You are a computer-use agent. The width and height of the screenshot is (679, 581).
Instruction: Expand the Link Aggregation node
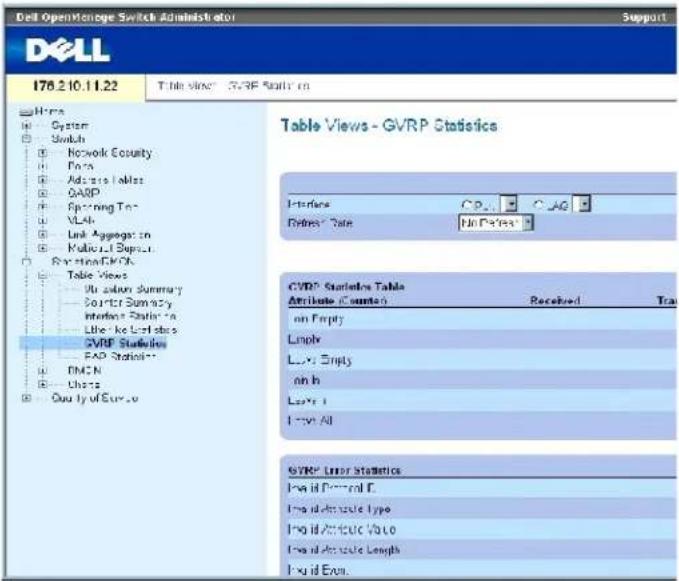[42, 234]
